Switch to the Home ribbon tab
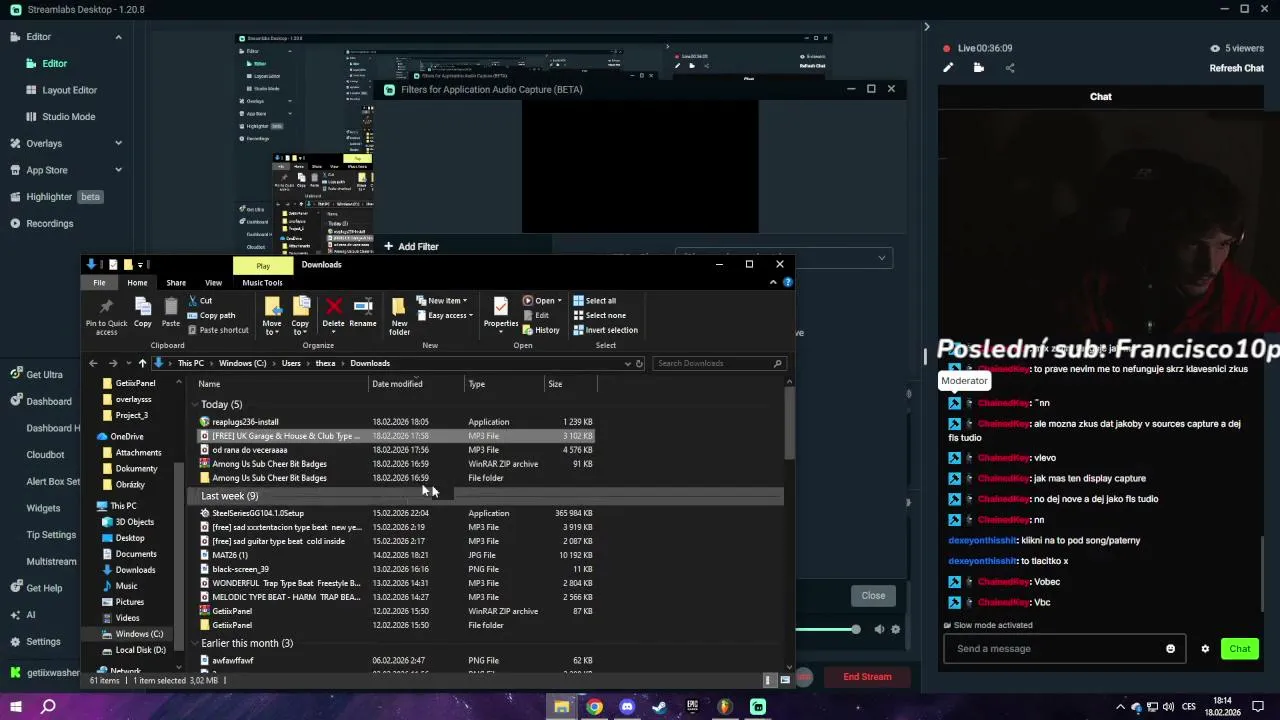The image size is (1280, 720). click(x=137, y=283)
